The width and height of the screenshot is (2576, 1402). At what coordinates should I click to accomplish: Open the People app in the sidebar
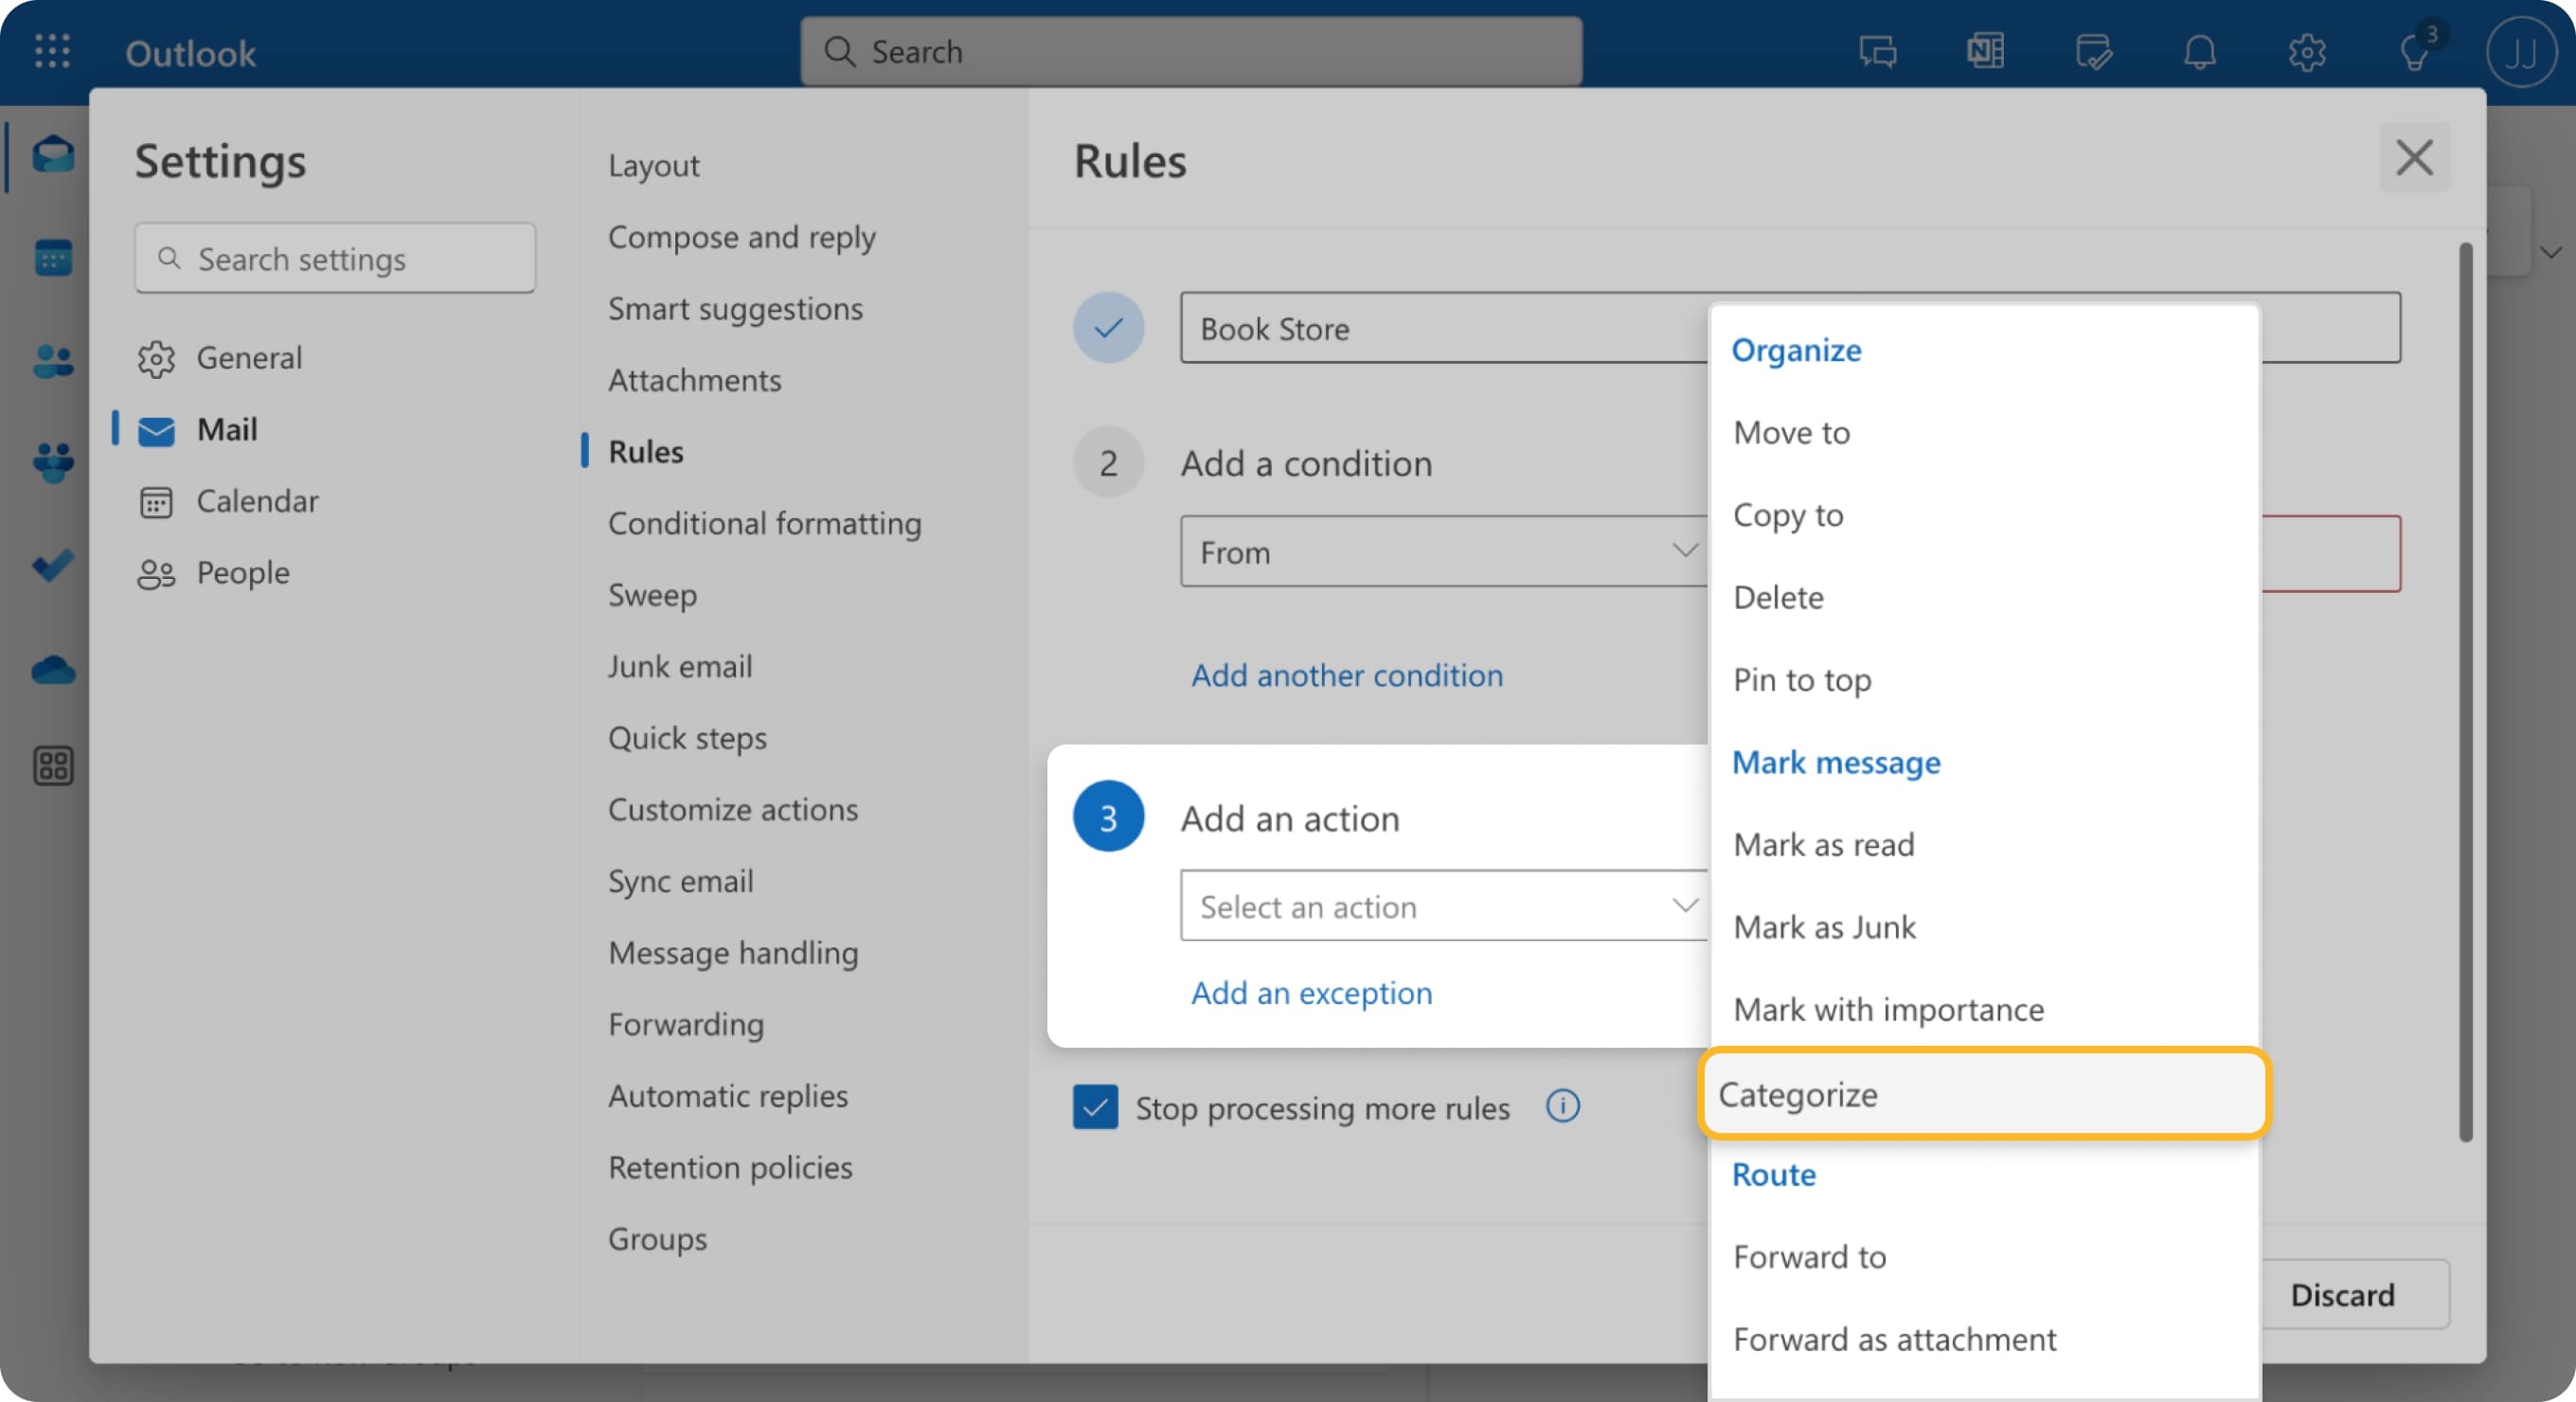coord(52,360)
